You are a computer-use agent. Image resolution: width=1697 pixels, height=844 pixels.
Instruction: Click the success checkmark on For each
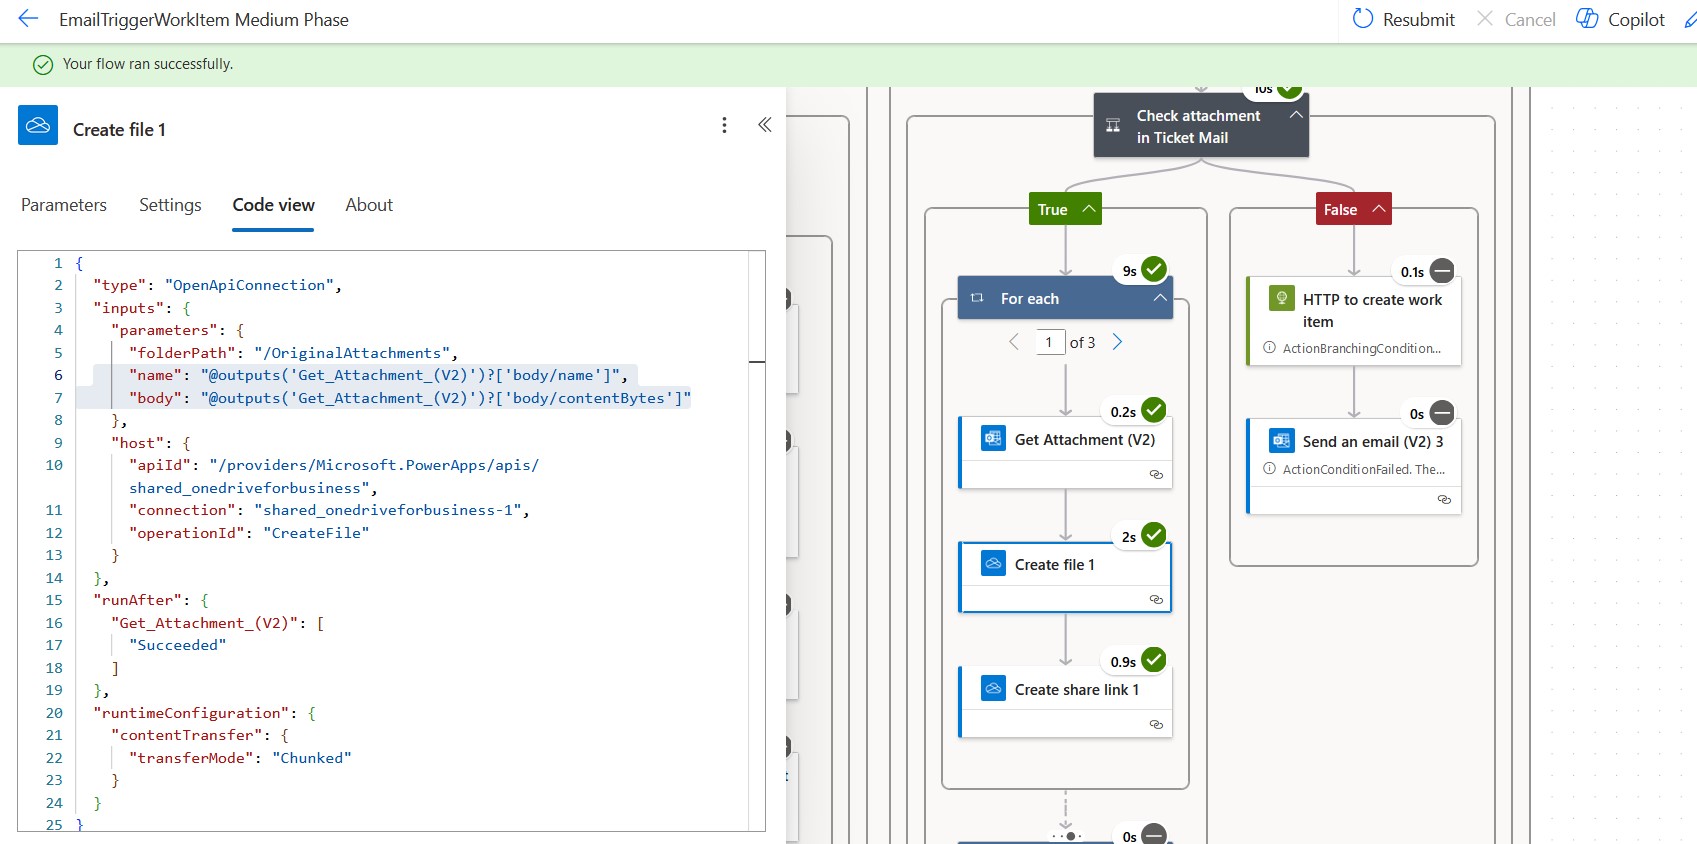pos(1154,269)
